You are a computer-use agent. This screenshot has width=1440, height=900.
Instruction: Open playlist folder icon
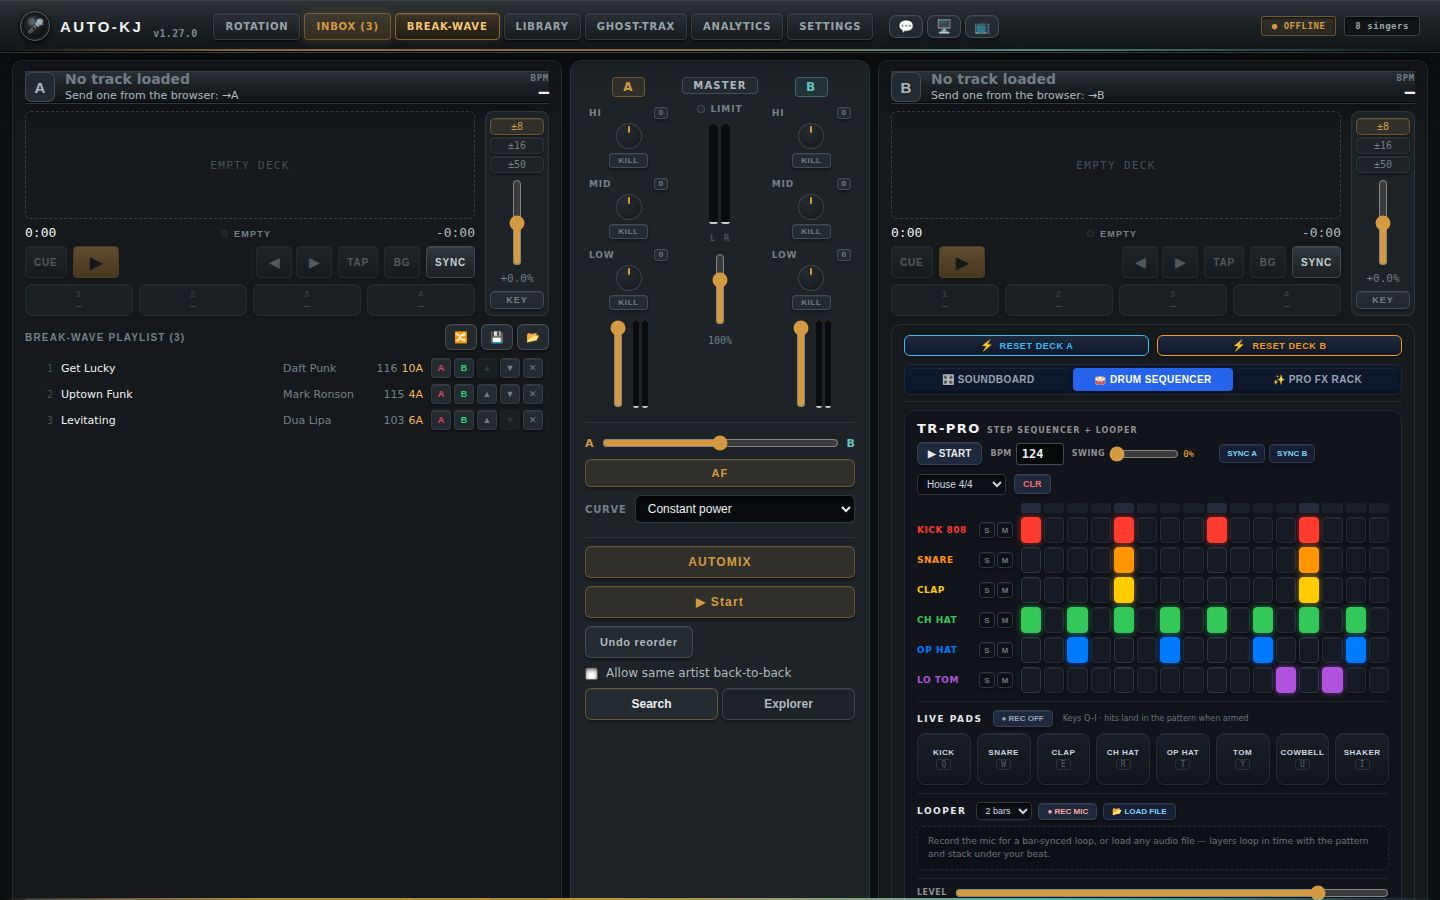[x=533, y=337]
